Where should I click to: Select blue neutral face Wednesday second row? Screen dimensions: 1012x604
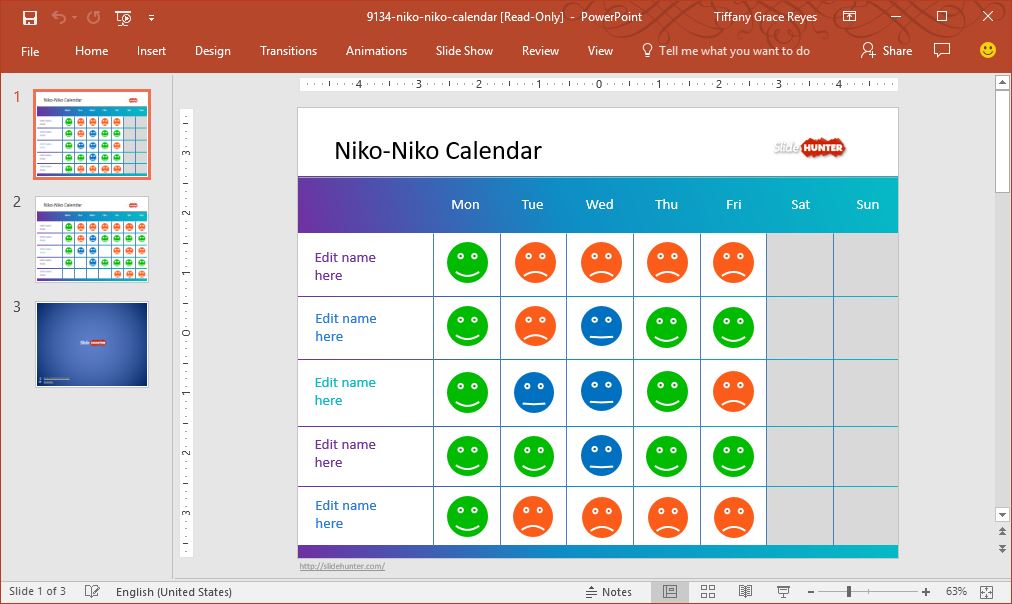(602, 326)
